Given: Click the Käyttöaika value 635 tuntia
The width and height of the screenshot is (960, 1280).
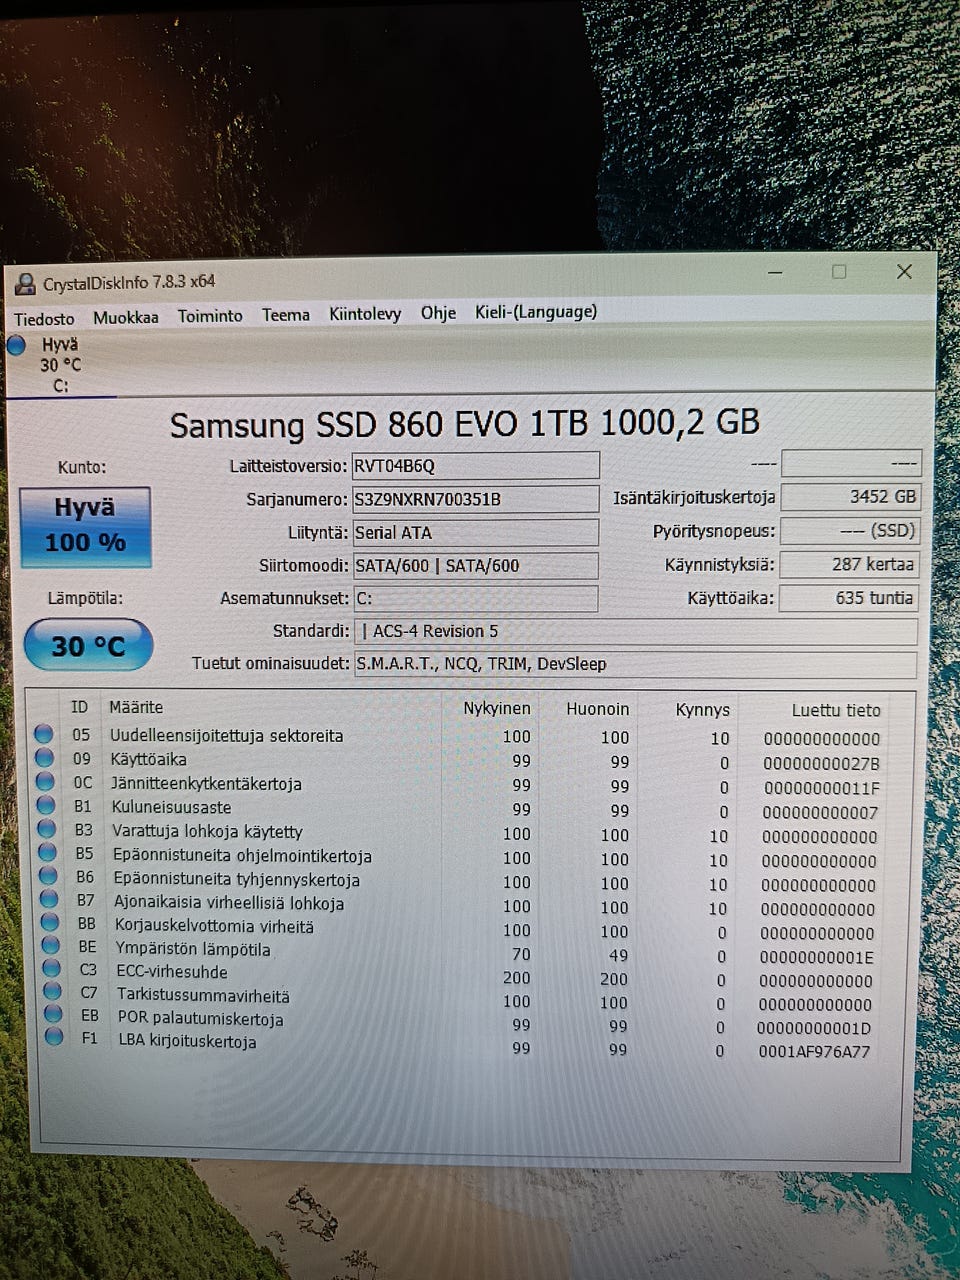Looking at the screenshot, I should [848, 598].
